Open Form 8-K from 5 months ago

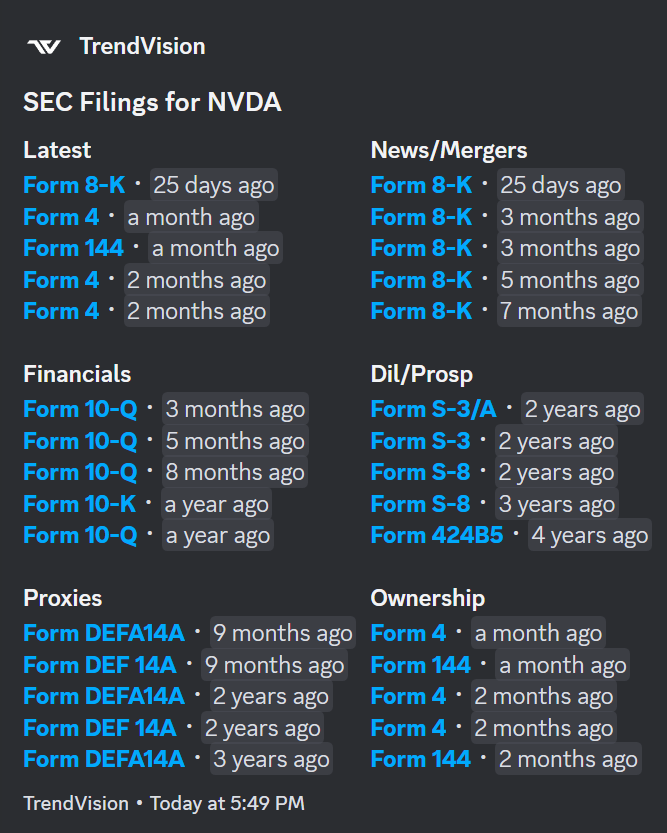421,280
